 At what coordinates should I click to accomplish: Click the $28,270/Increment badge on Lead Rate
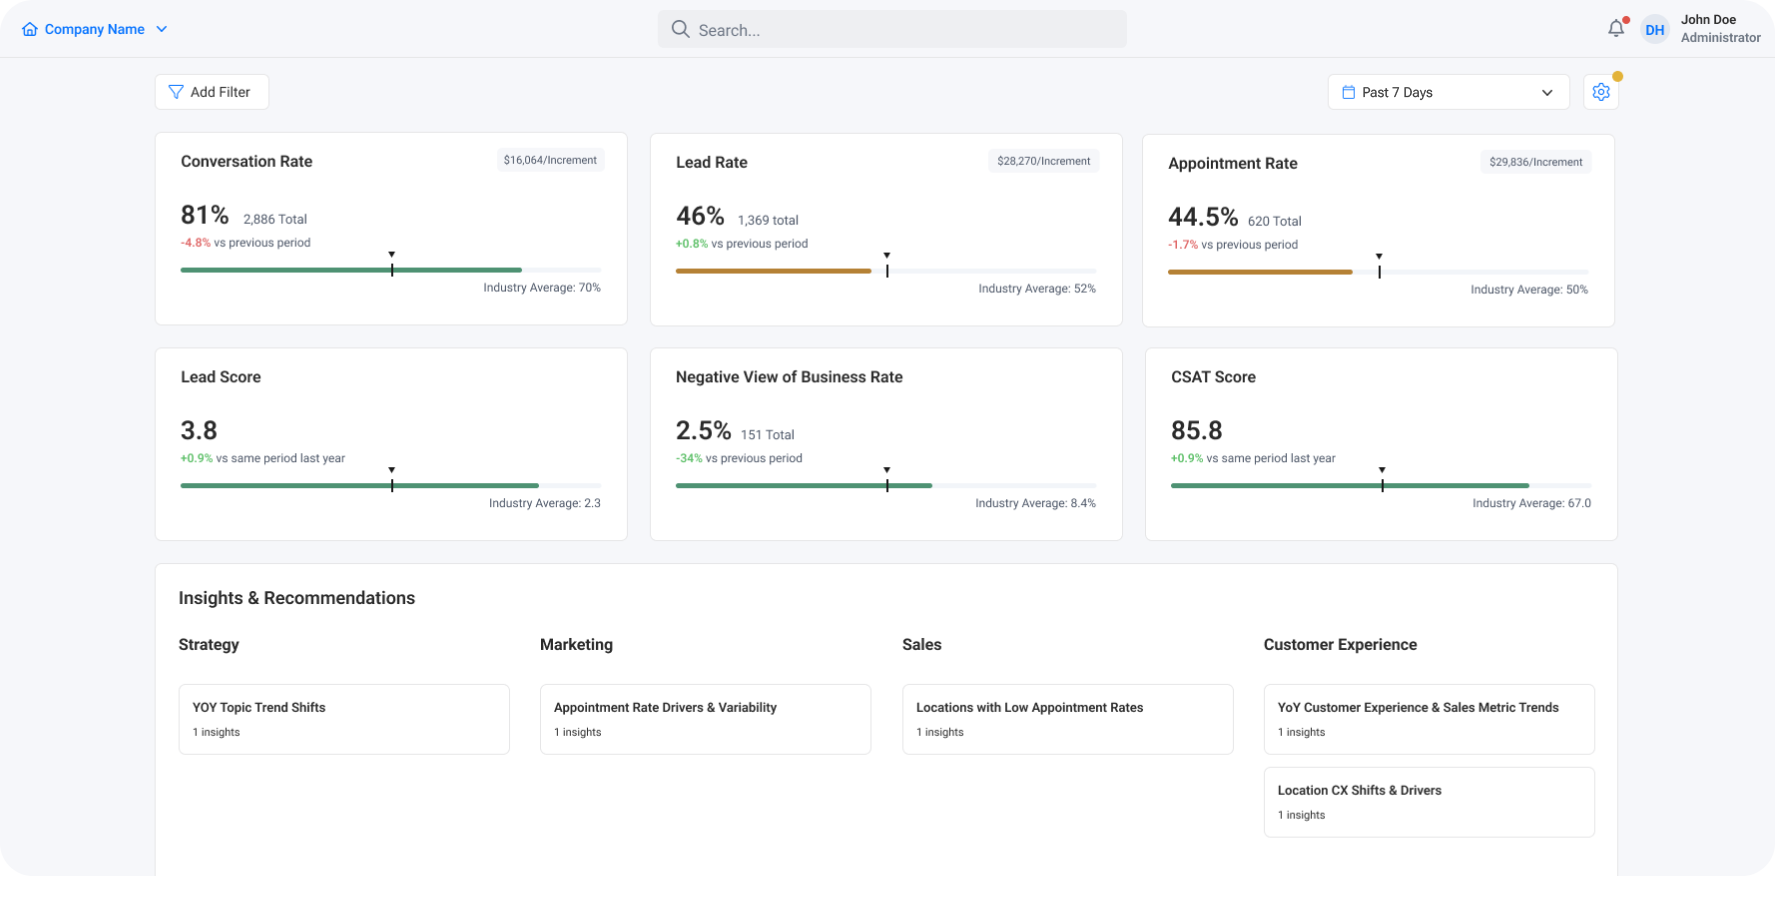(x=1043, y=161)
